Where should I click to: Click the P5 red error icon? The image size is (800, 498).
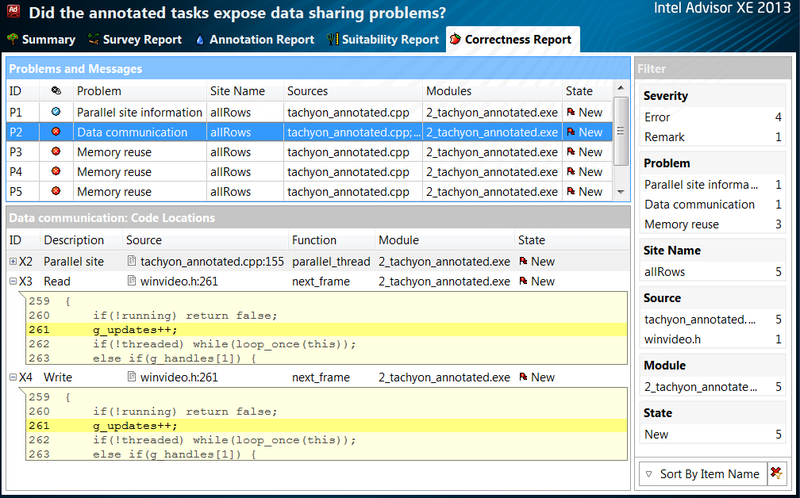56,192
